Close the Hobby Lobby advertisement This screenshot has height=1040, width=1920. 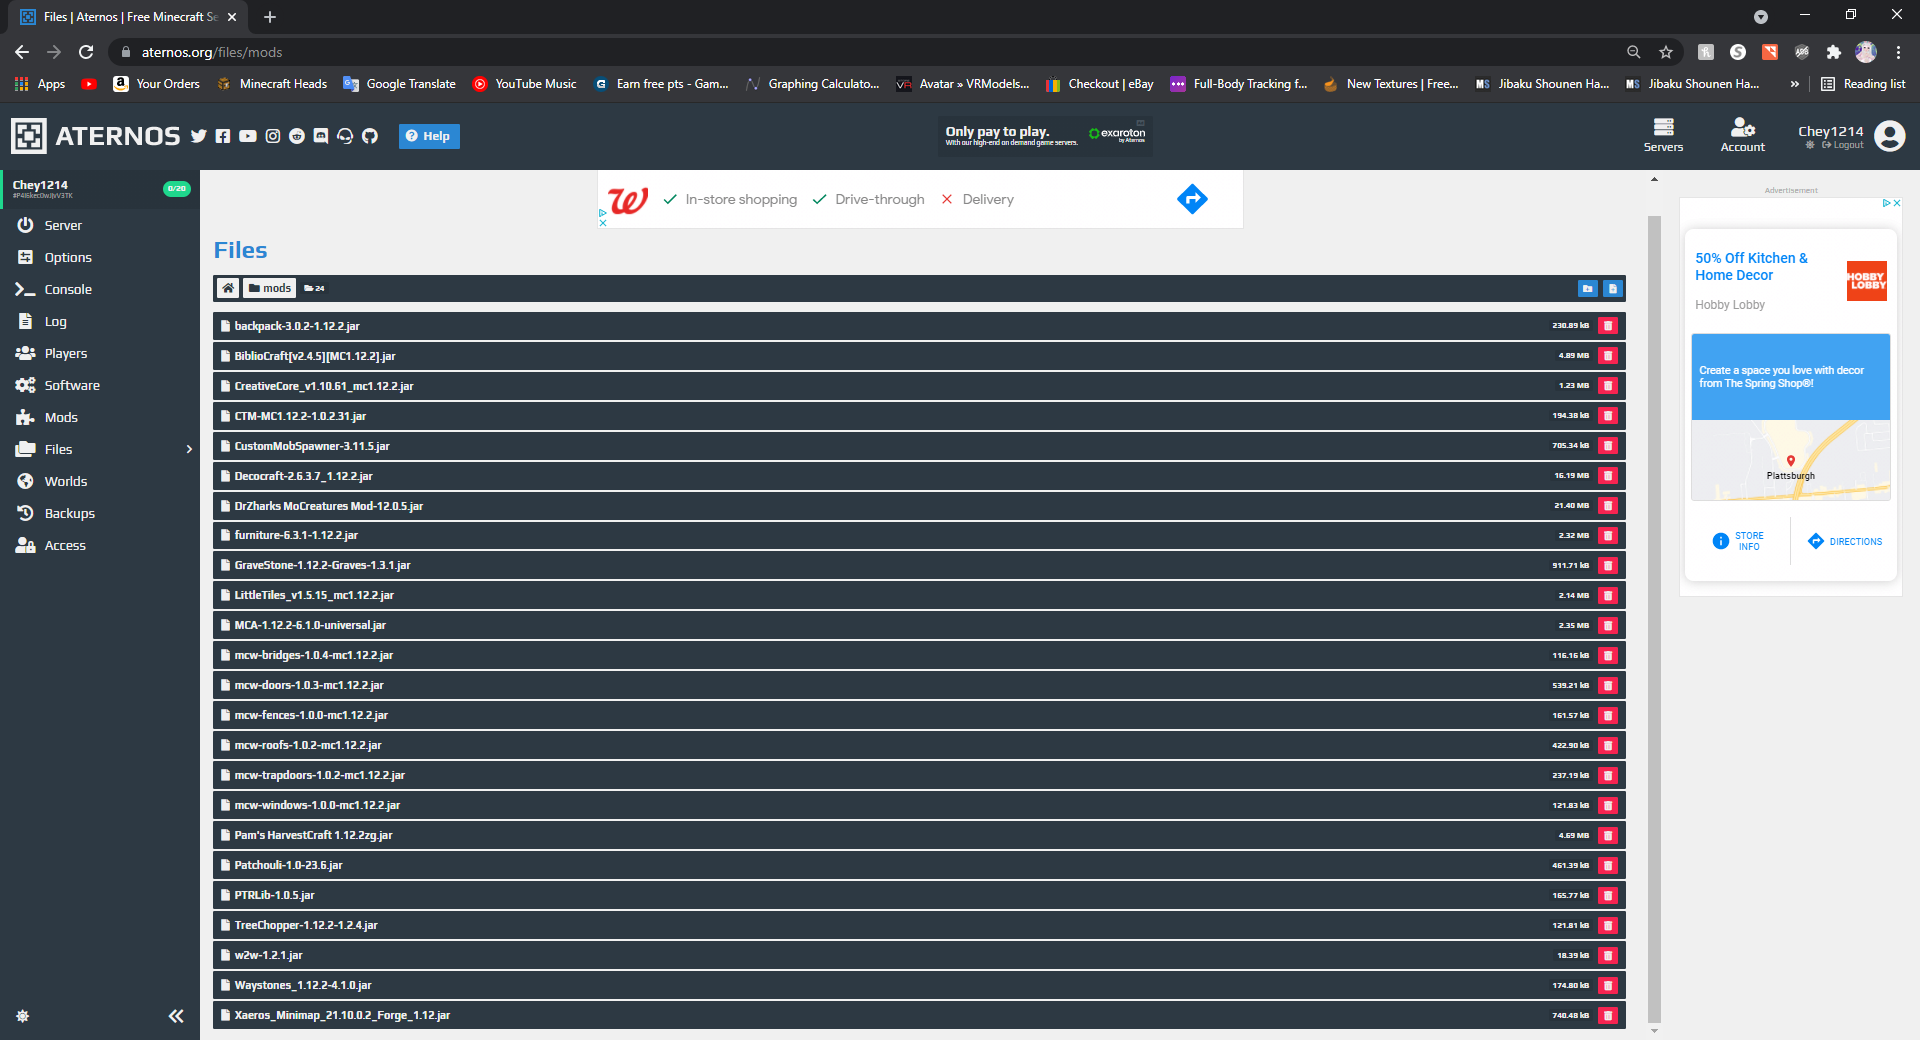[x=1896, y=203]
